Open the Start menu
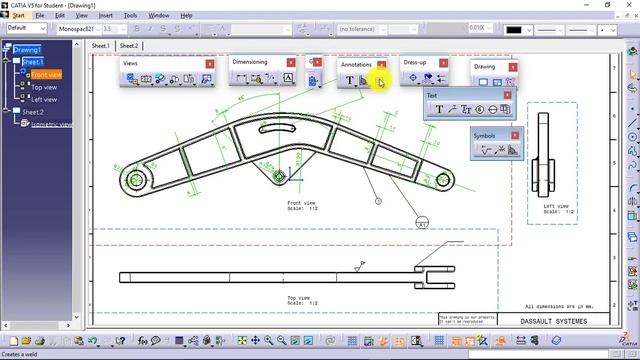Viewport: 640px width, 360px height. 18,16
